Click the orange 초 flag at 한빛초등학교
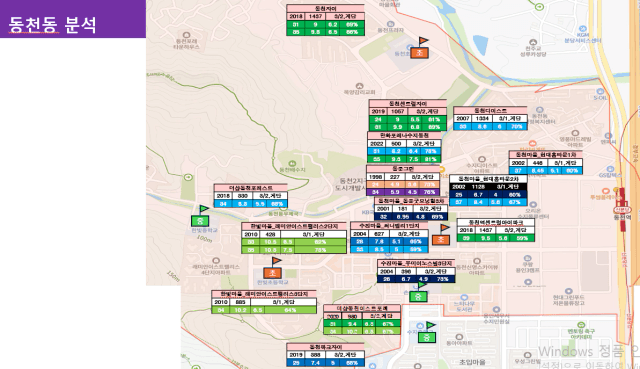This screenshot has height=369, width=640. pos(272,273)
